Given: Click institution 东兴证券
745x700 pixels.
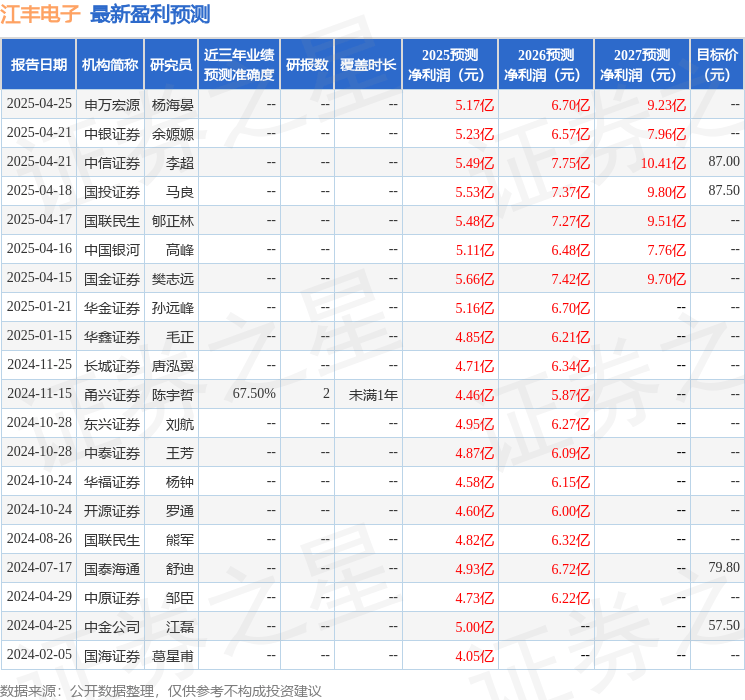Looking at the screenshot, I should 112,424.
